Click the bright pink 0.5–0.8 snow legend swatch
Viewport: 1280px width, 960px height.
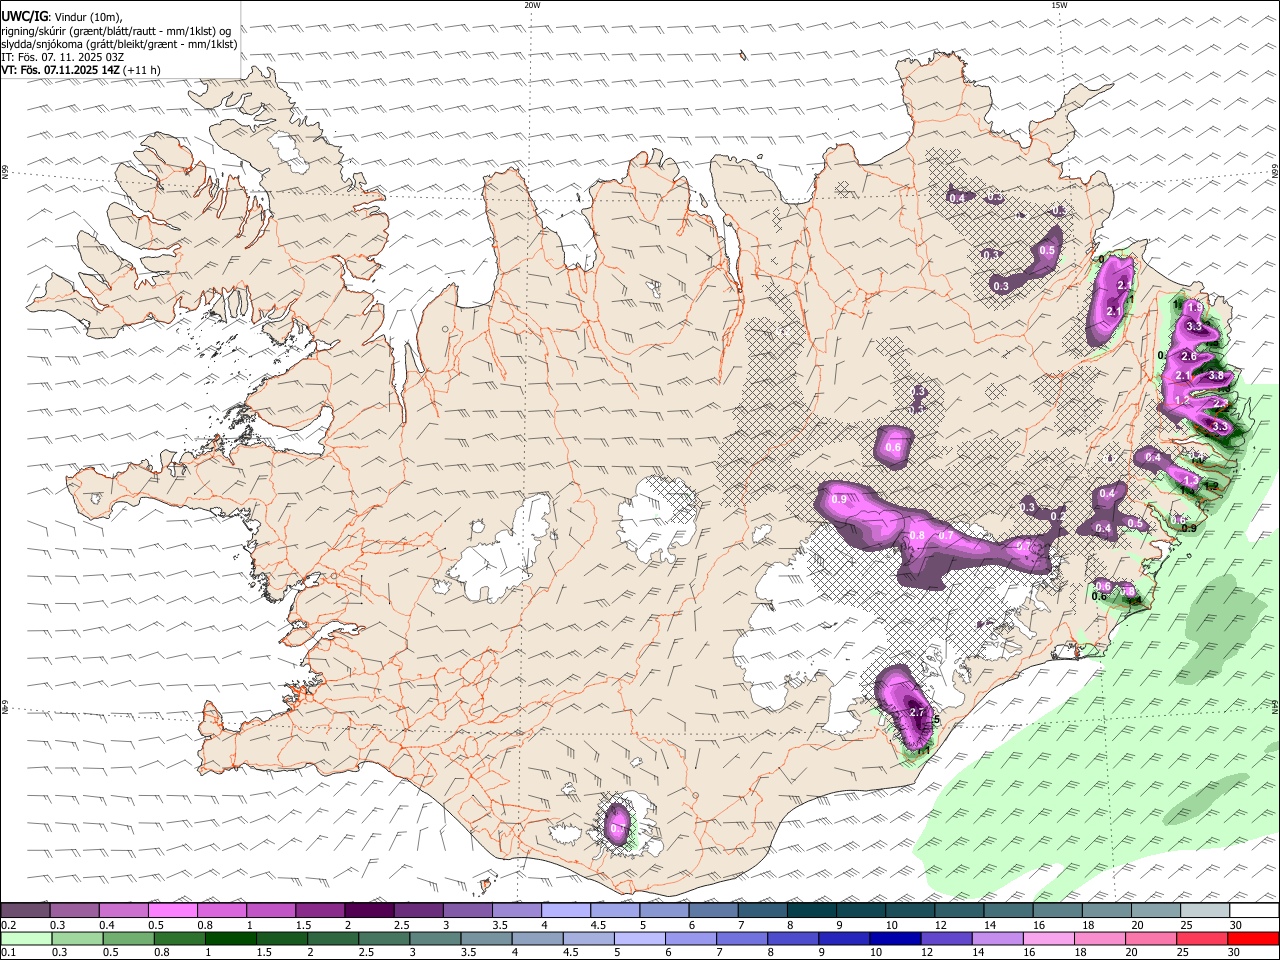tap(172, 910)
